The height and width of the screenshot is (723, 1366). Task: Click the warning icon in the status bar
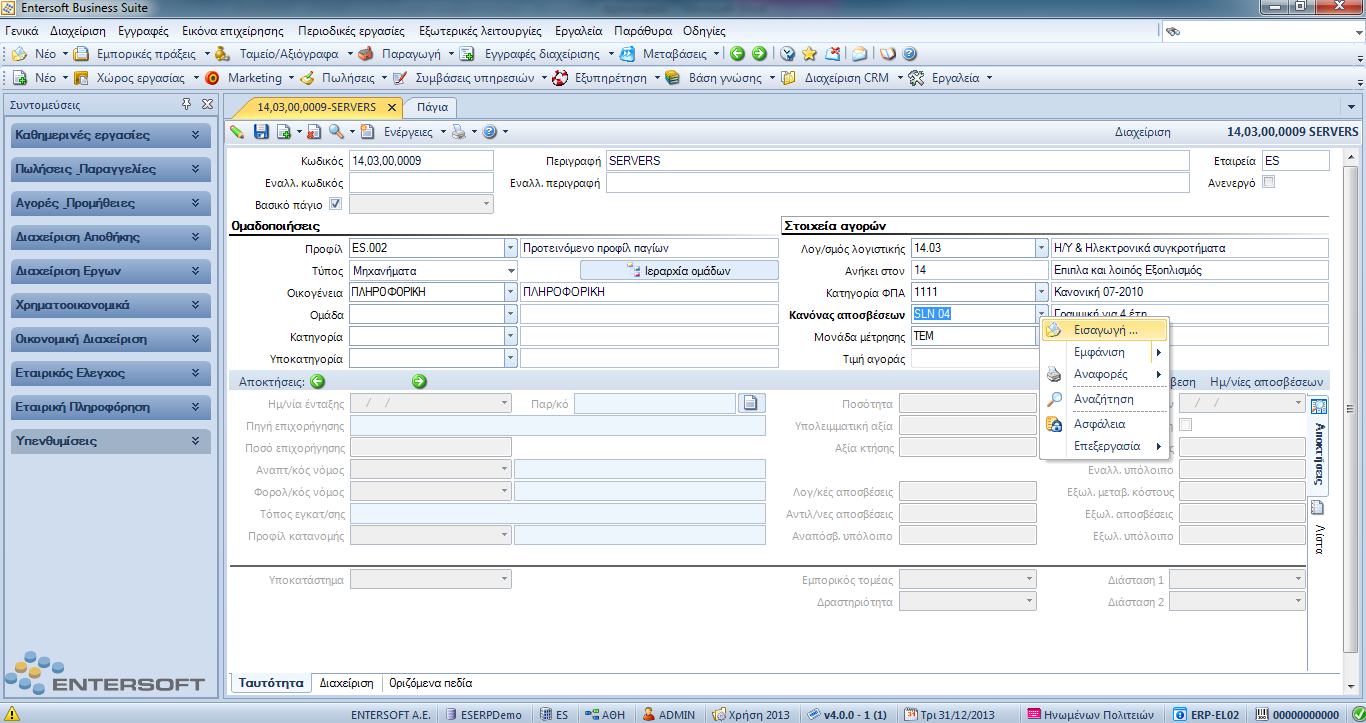(12, 714)
